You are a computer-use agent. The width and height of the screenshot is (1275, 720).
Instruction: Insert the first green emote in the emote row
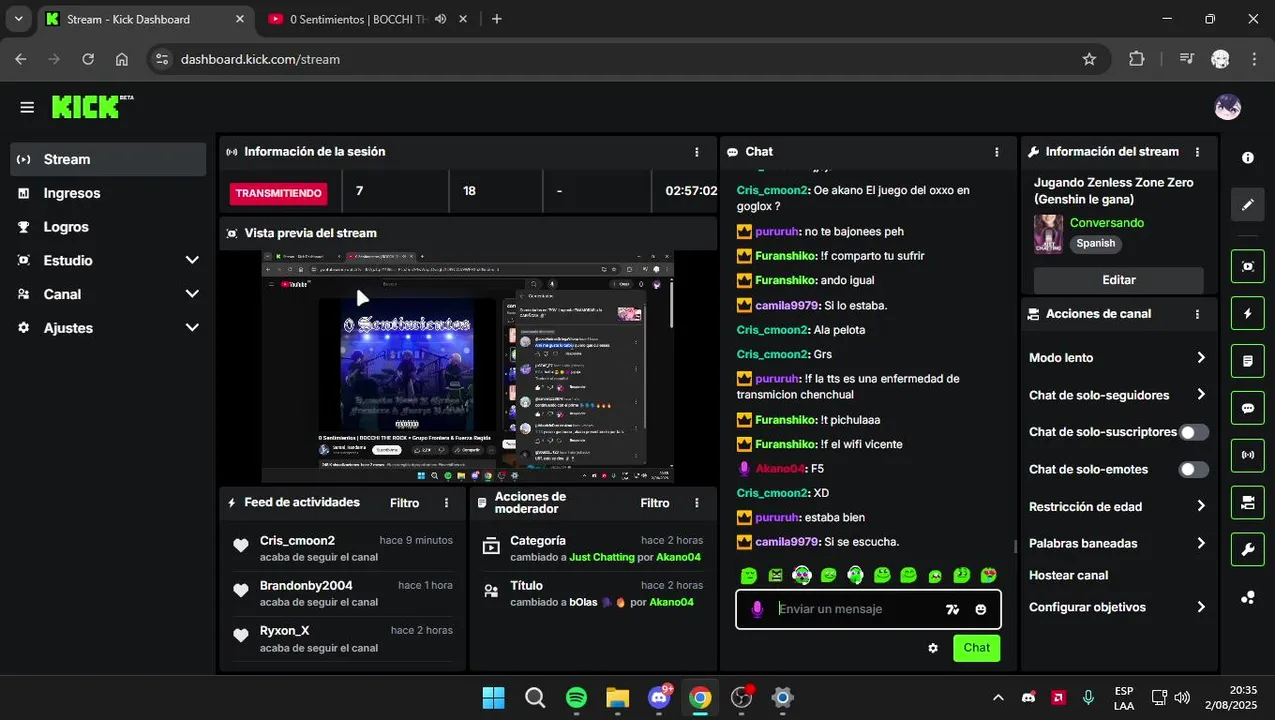[748, 575]
